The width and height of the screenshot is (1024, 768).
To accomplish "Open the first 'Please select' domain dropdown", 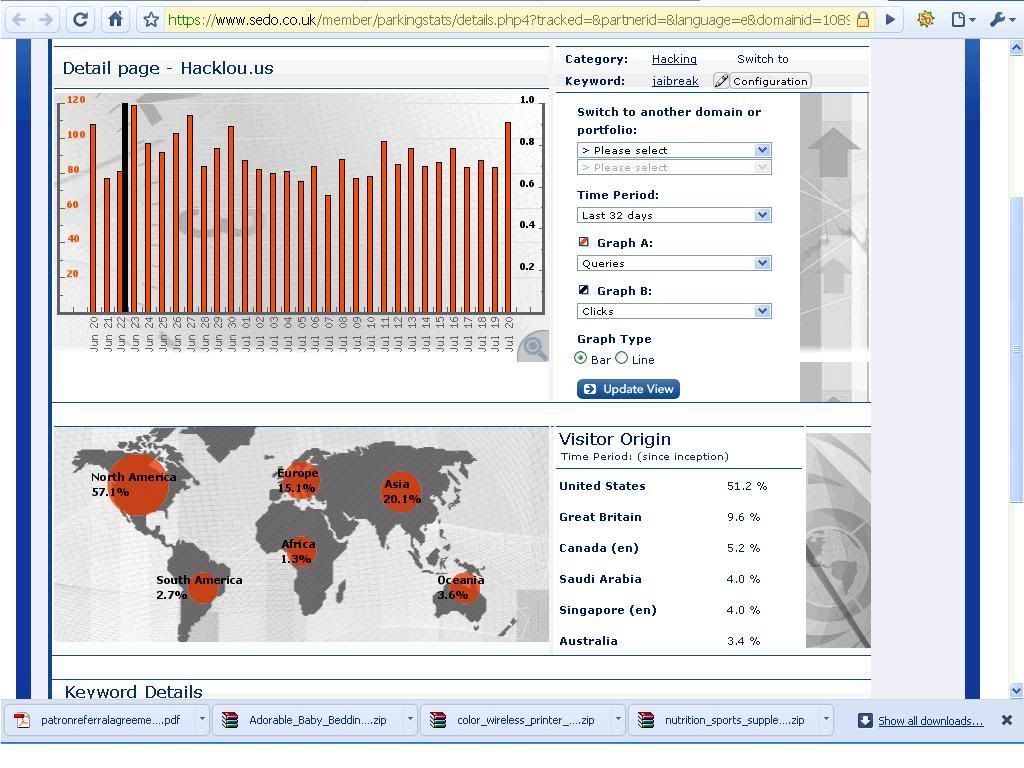I will 674,150.
